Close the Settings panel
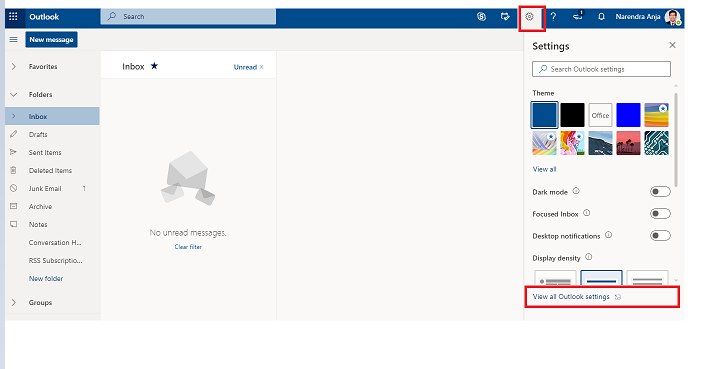Screen dimensions: 710x369 pos(672,45)
